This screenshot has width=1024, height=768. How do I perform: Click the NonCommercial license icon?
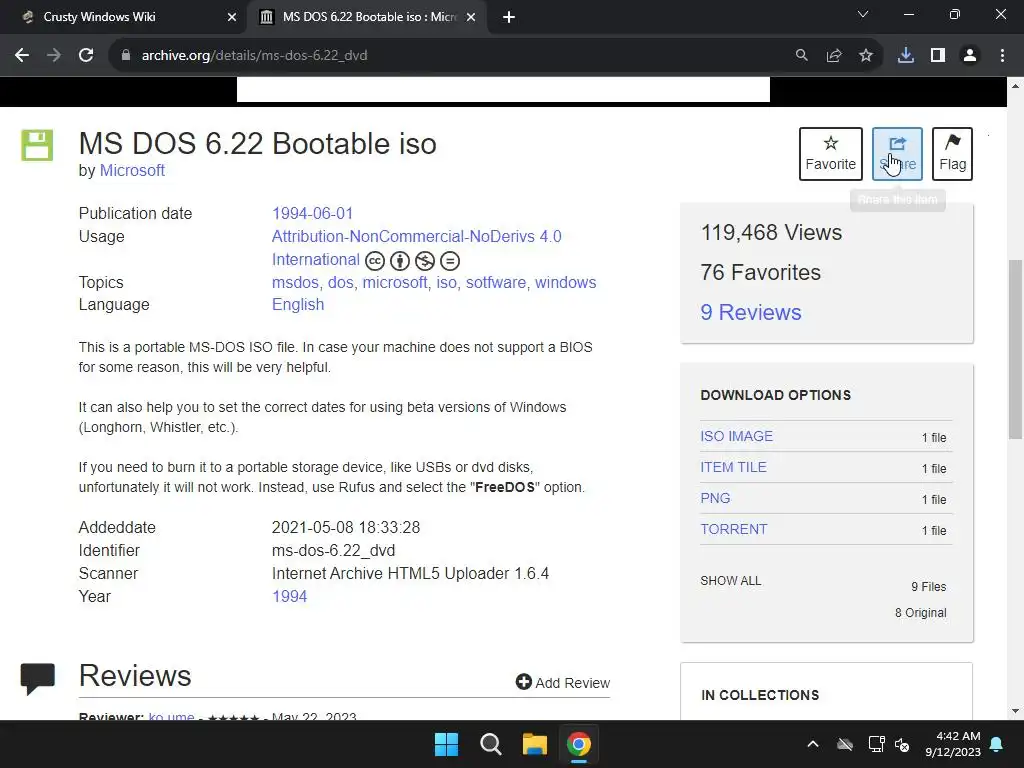[424, 261]
